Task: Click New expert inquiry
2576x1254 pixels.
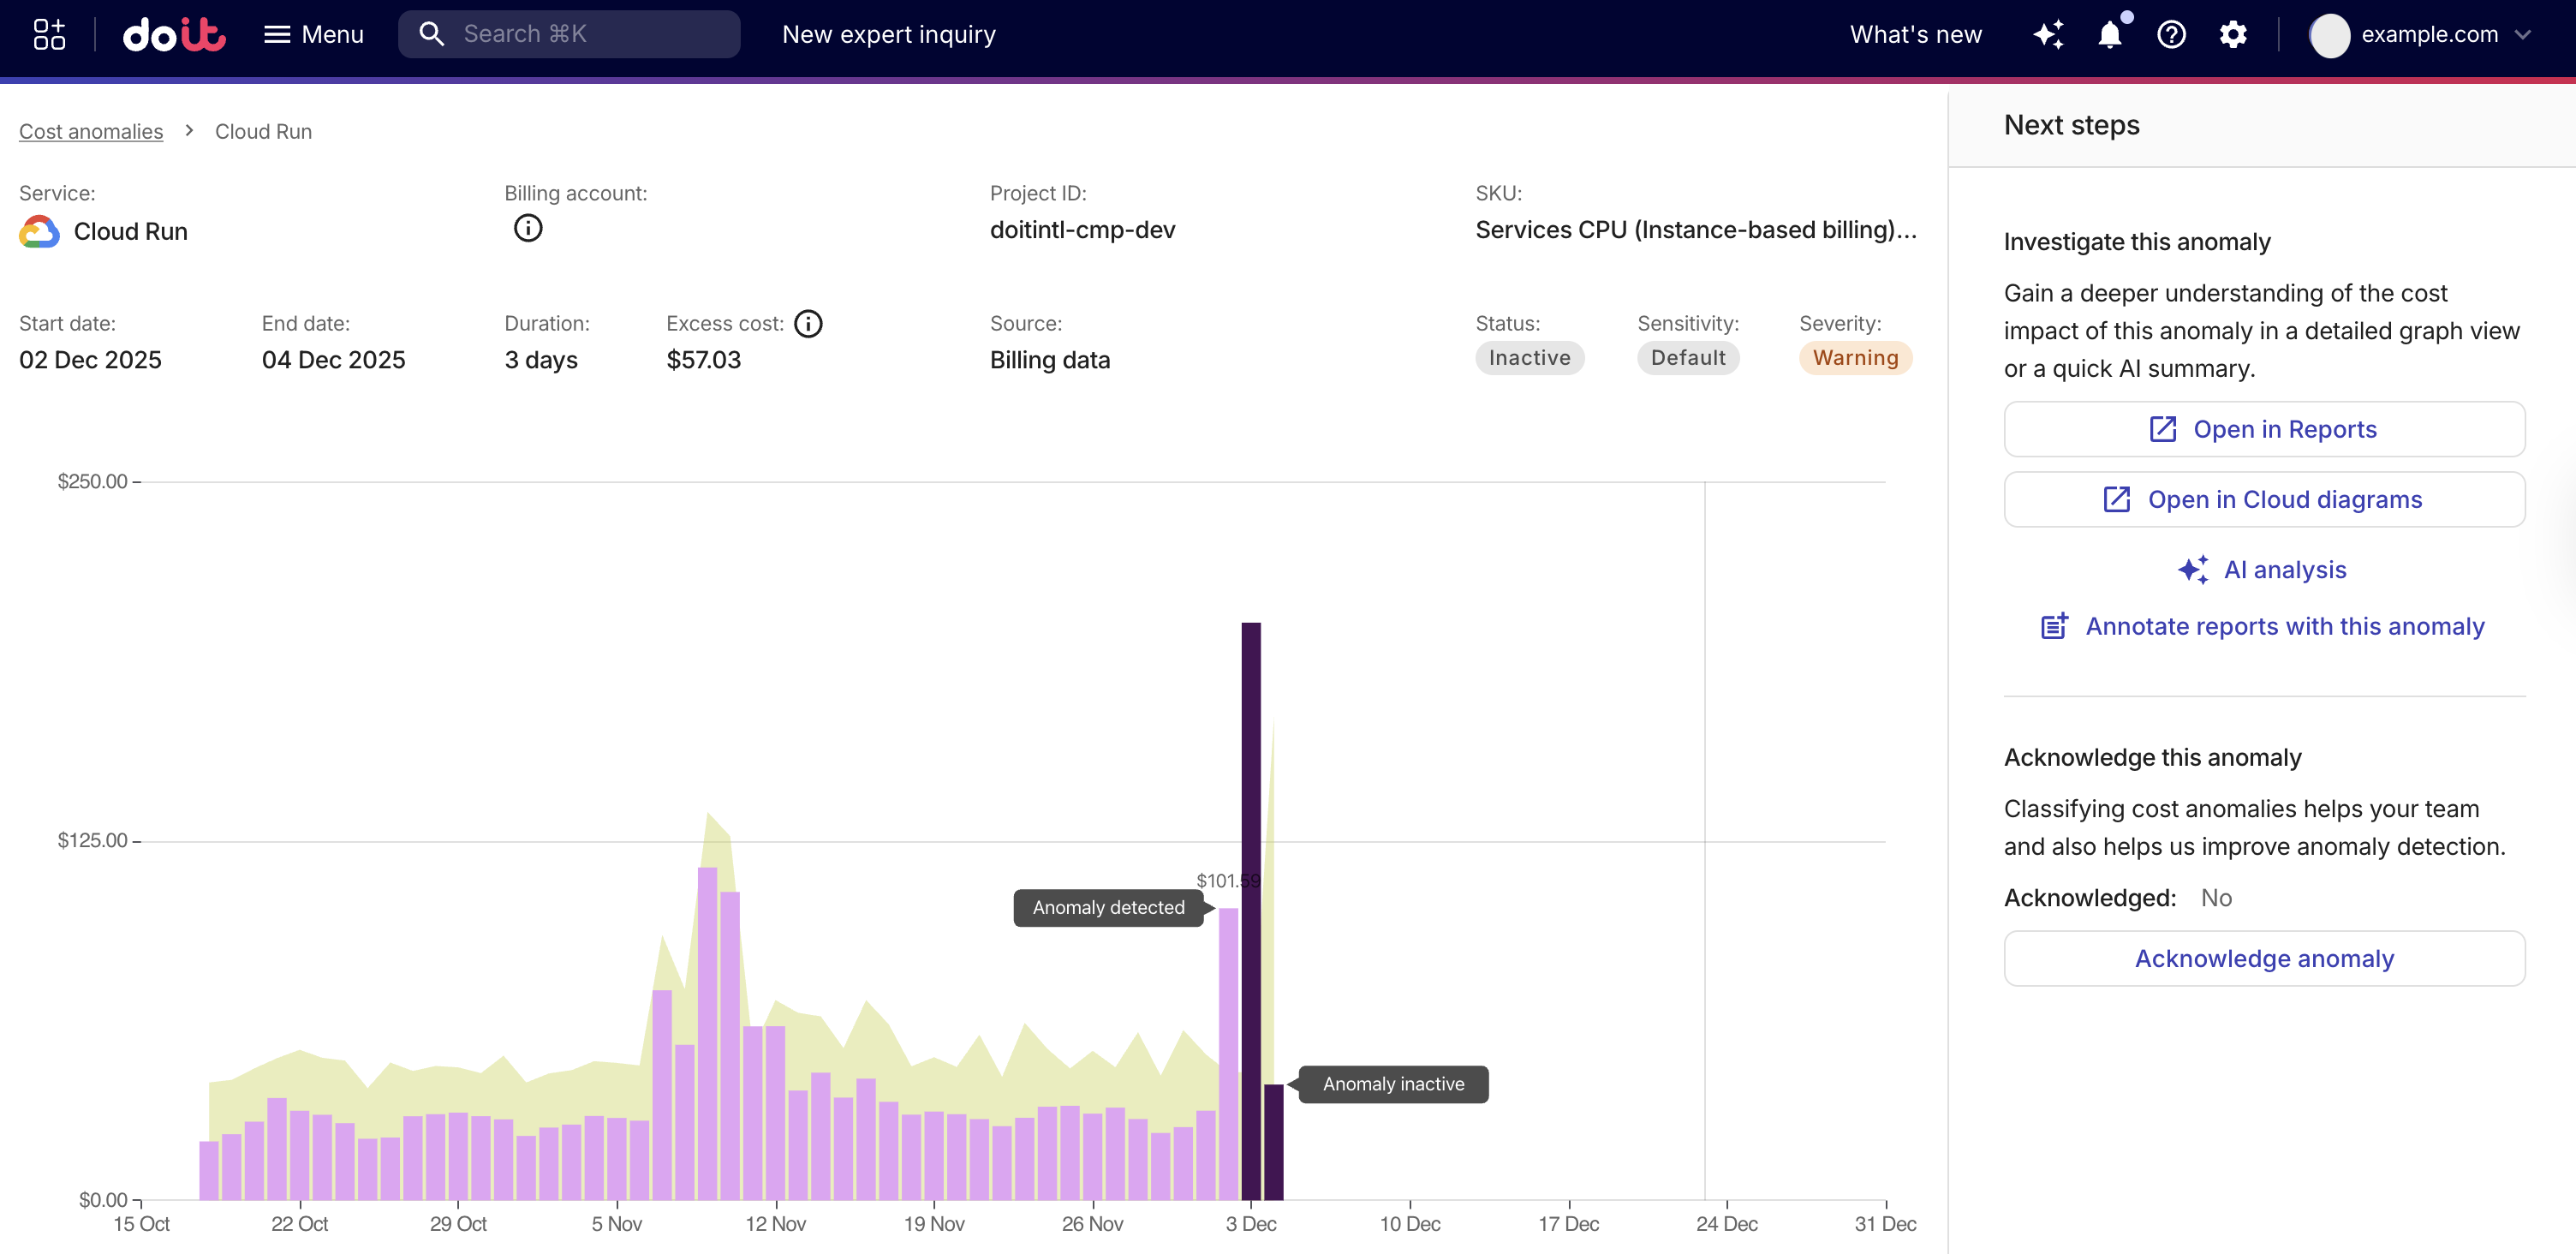Action: (889, 33)
